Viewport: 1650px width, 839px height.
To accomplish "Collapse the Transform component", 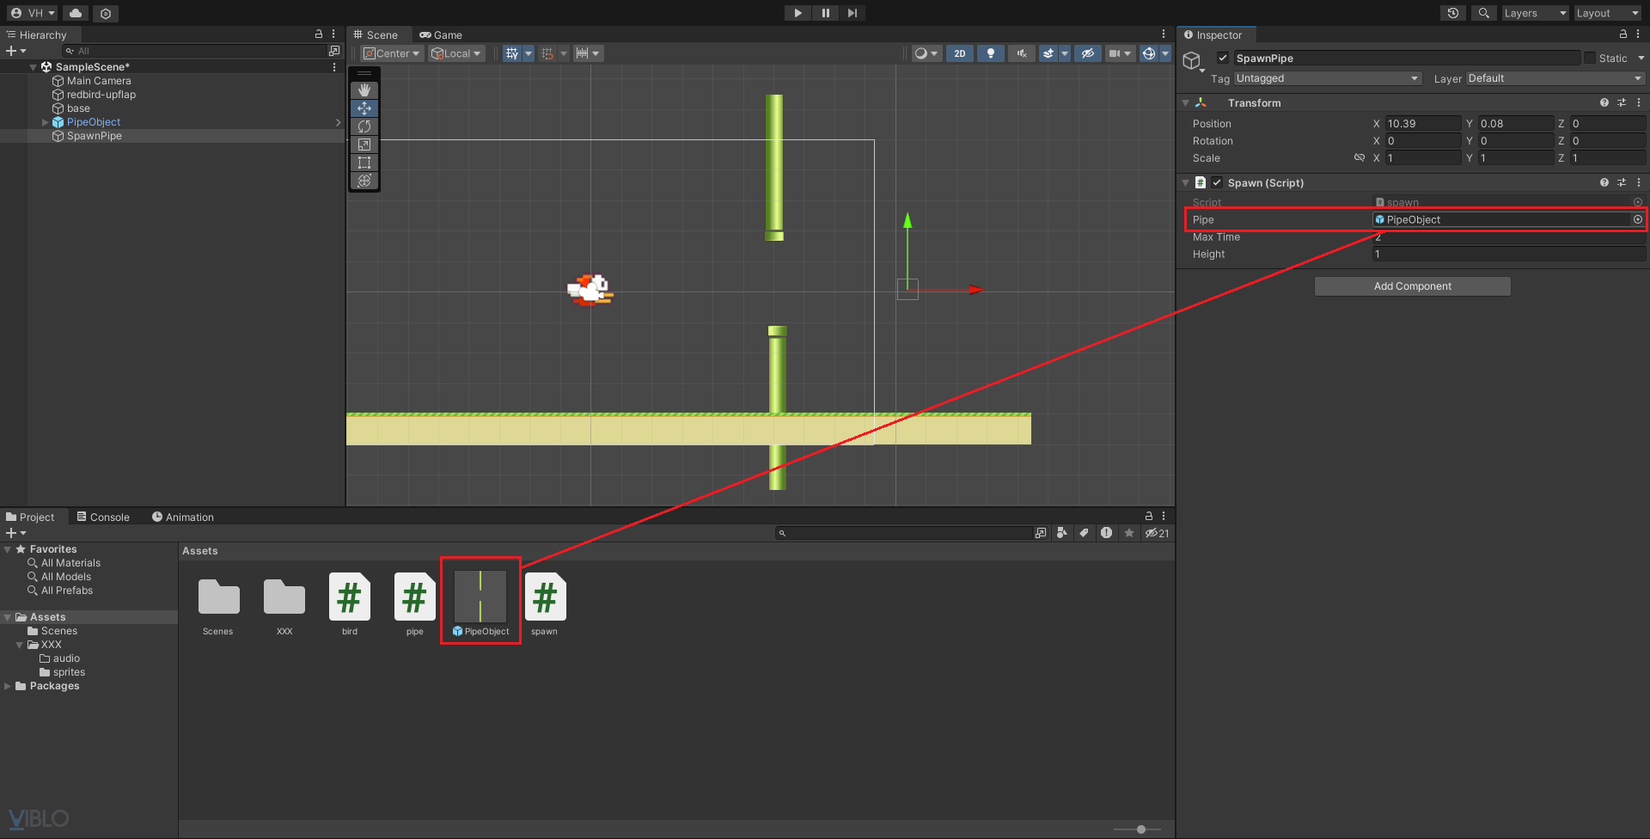I will pyautogui.click(x=1186, y=103).
